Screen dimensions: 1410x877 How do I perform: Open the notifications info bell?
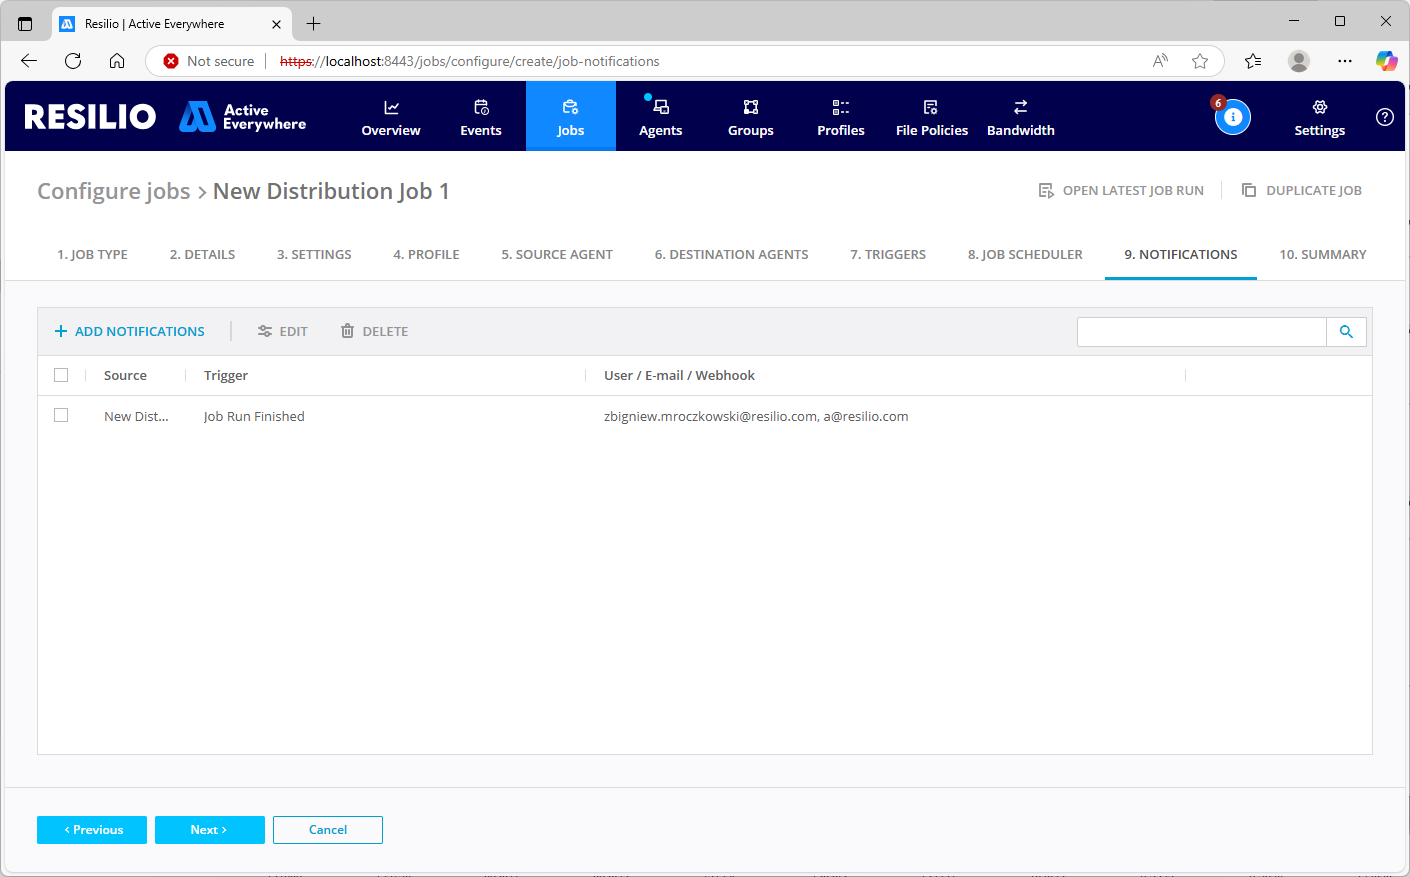(x=1232, y=117)
